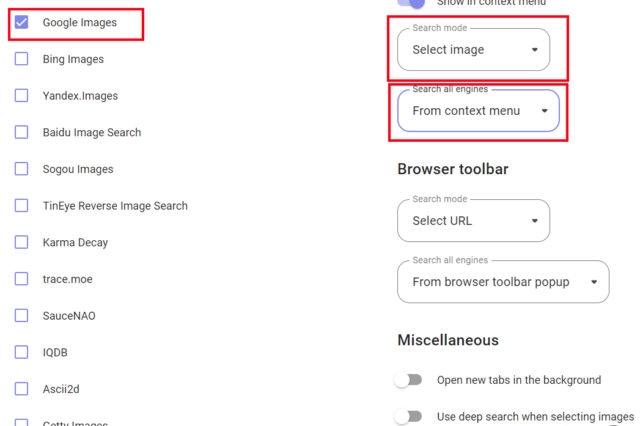
Task: Toggle the 'Show in context menu' switch
Action: tap(411, 4)
